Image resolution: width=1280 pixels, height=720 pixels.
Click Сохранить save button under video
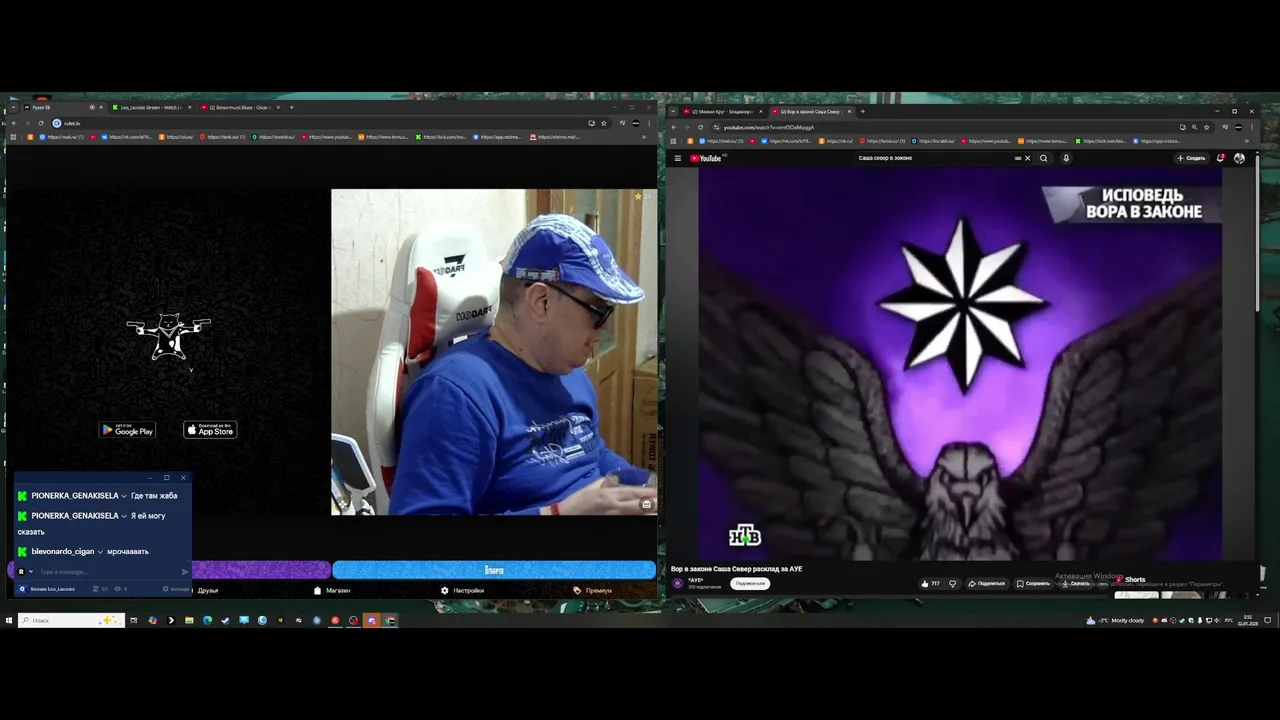[1033, 583]
